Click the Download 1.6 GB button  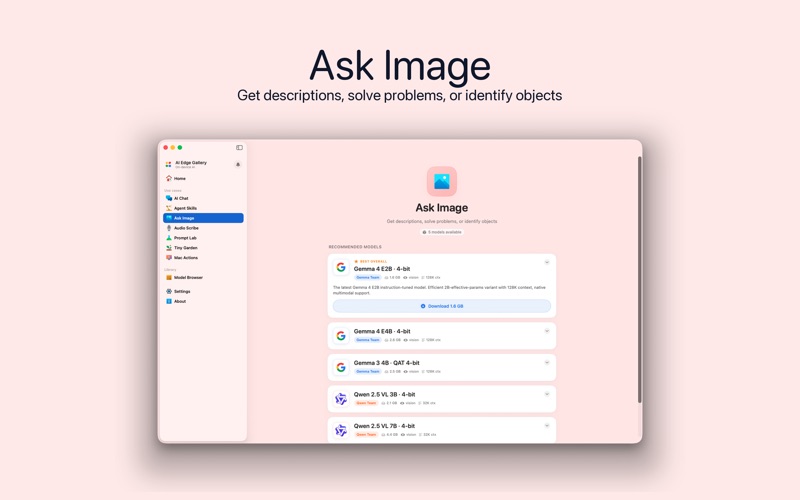(x=442, y=306)
